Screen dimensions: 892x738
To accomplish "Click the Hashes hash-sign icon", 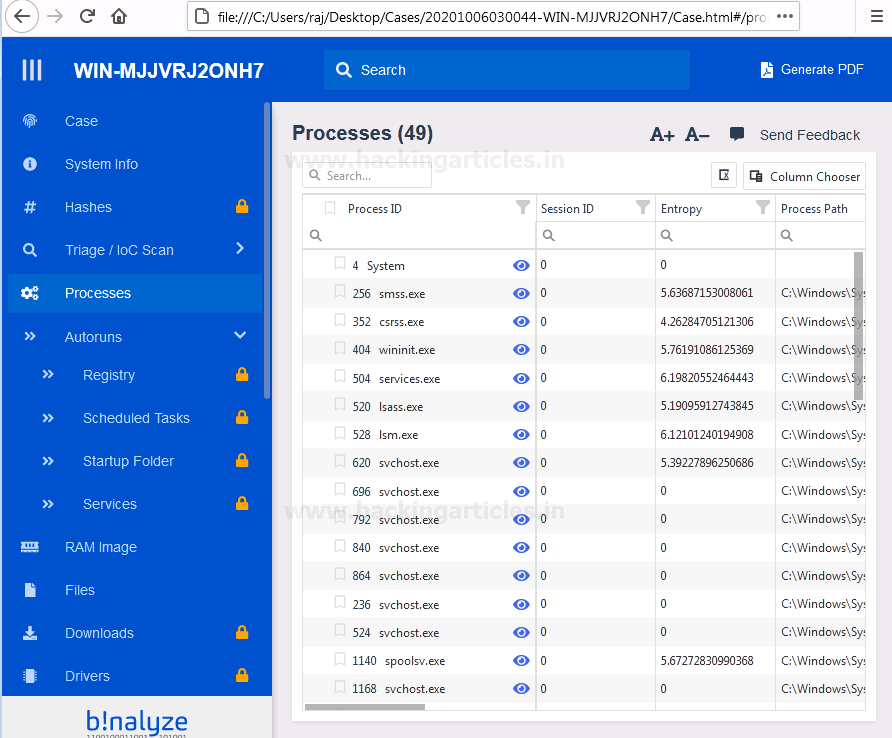I will (x=30, y=207).
